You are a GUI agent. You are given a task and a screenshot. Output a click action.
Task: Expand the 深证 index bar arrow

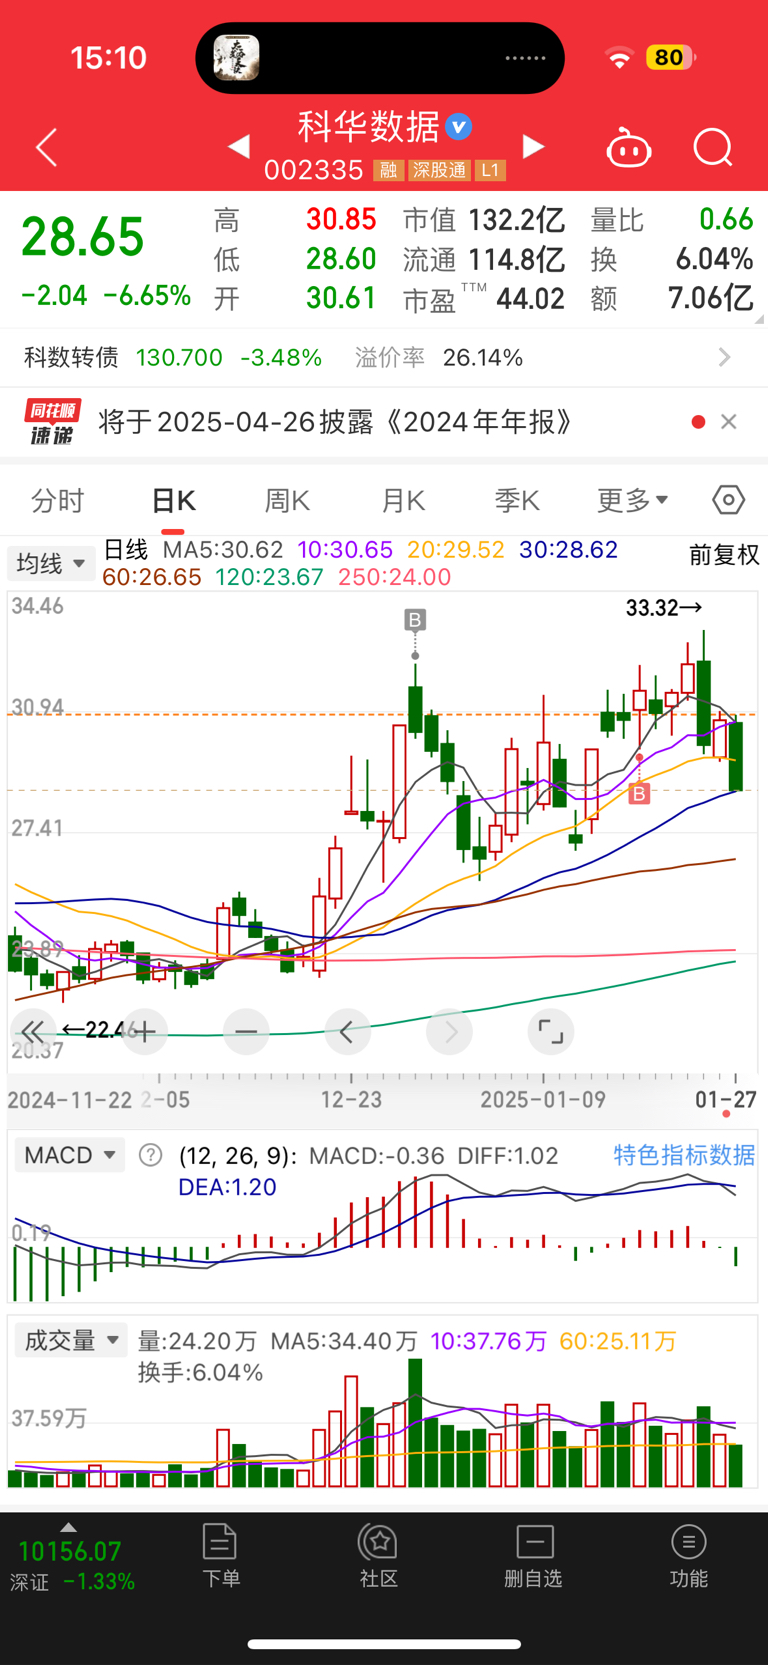tap(68, 1527)
